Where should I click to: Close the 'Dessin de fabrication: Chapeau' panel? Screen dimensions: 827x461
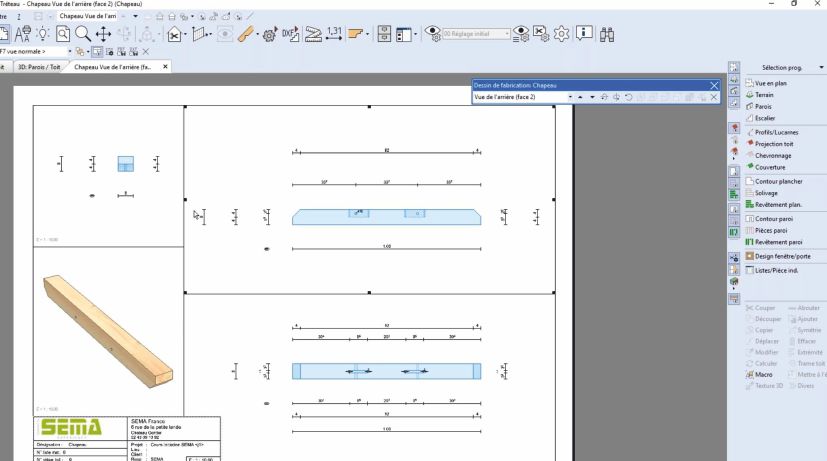pyautogui.click(x=714, y=86)
